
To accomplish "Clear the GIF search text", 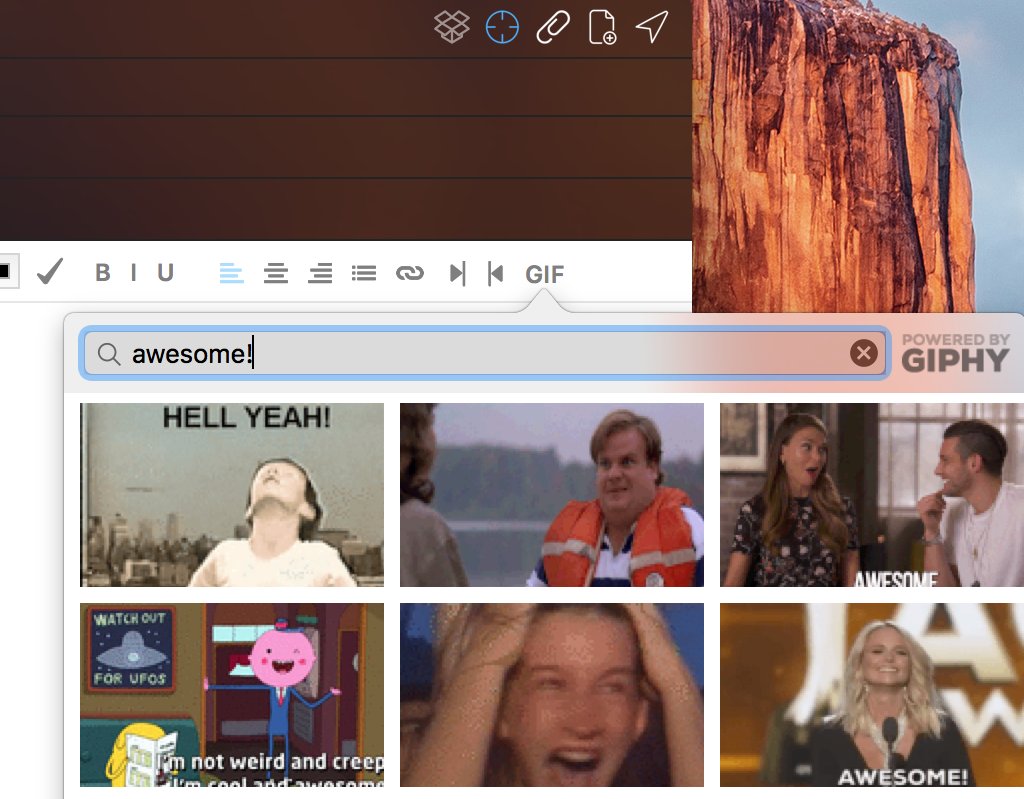I will (x=863, y=353).
